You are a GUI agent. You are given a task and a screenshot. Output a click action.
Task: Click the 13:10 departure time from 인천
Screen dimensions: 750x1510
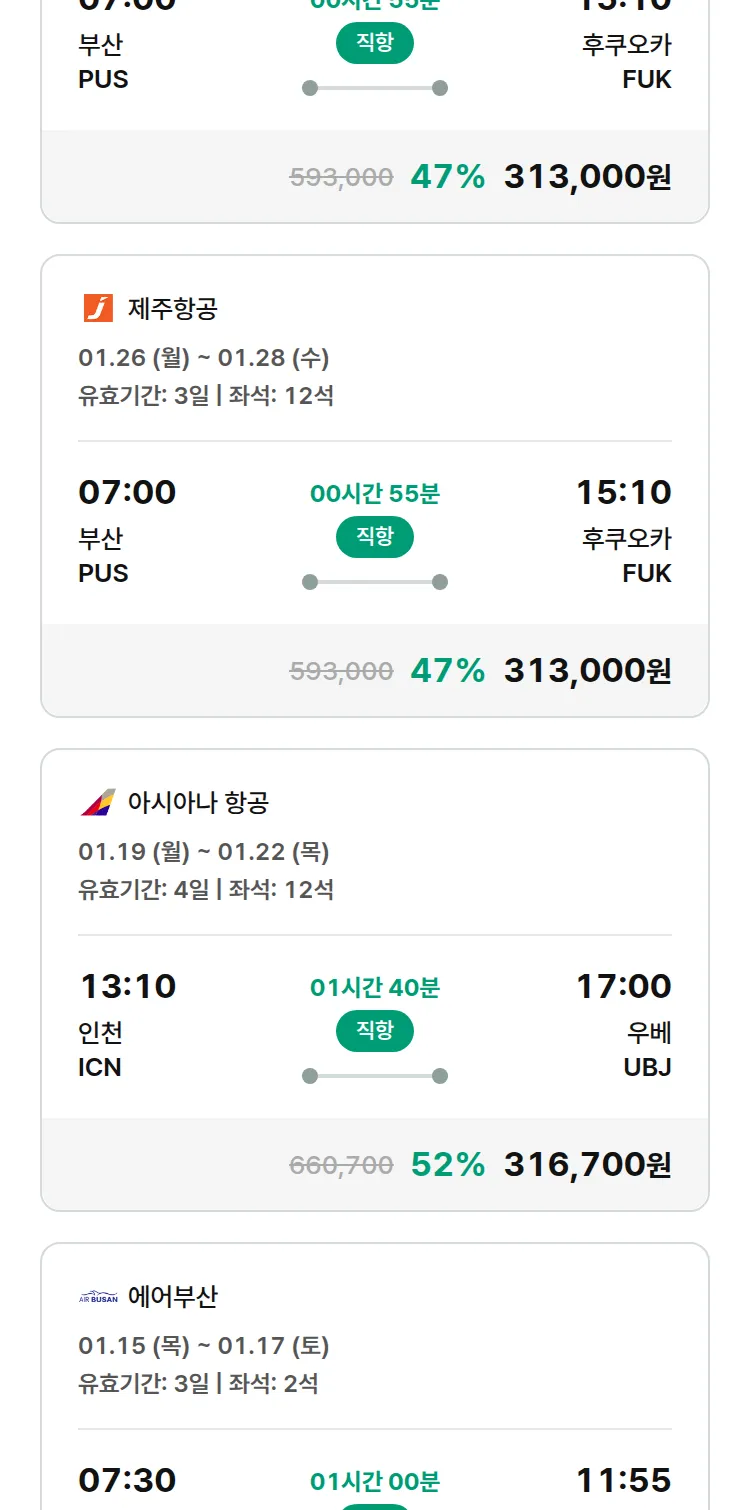click(x=128, y=986)
